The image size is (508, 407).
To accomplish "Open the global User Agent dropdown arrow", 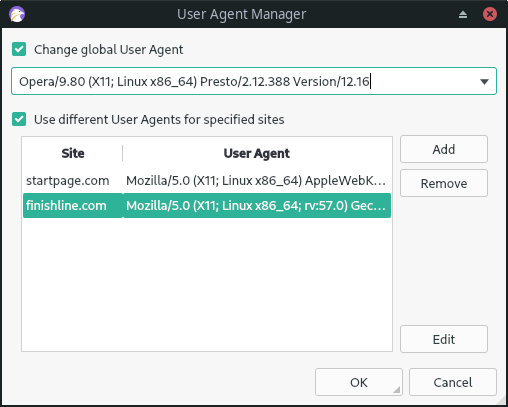I will click(484, 81).
